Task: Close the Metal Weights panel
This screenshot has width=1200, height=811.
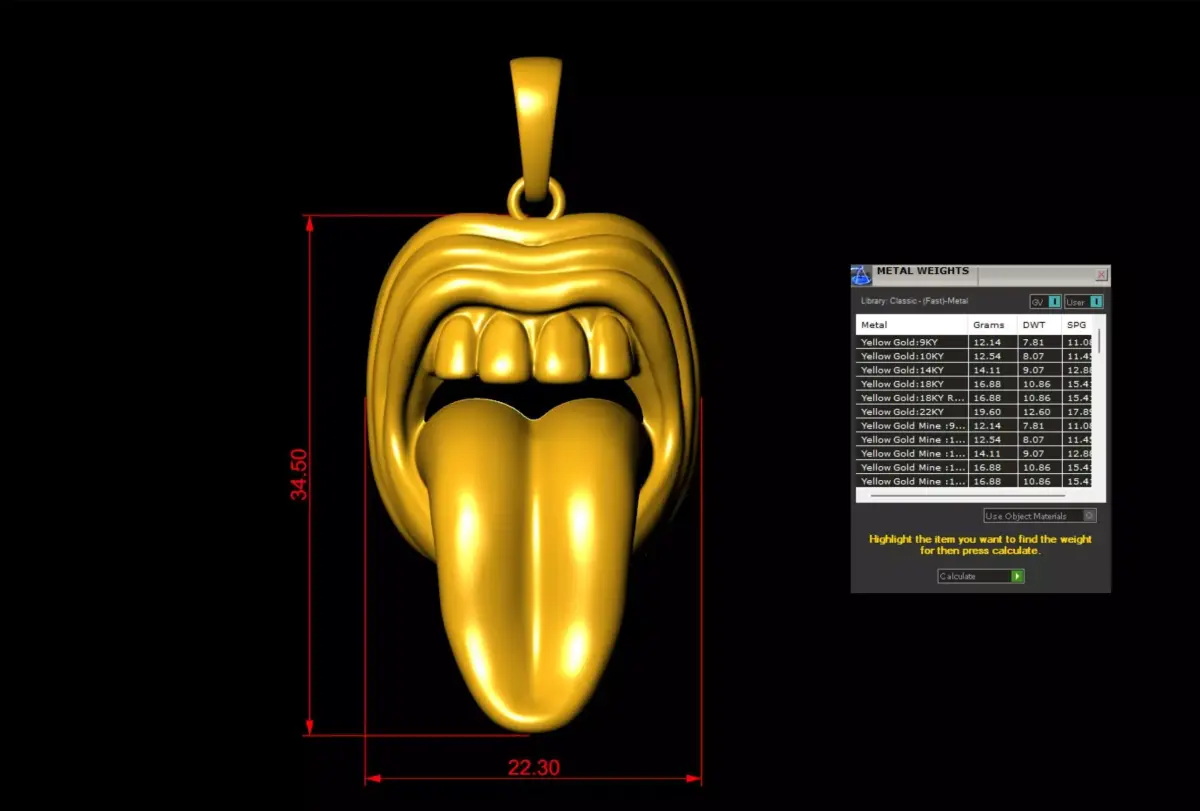Action: point(1102,274)
